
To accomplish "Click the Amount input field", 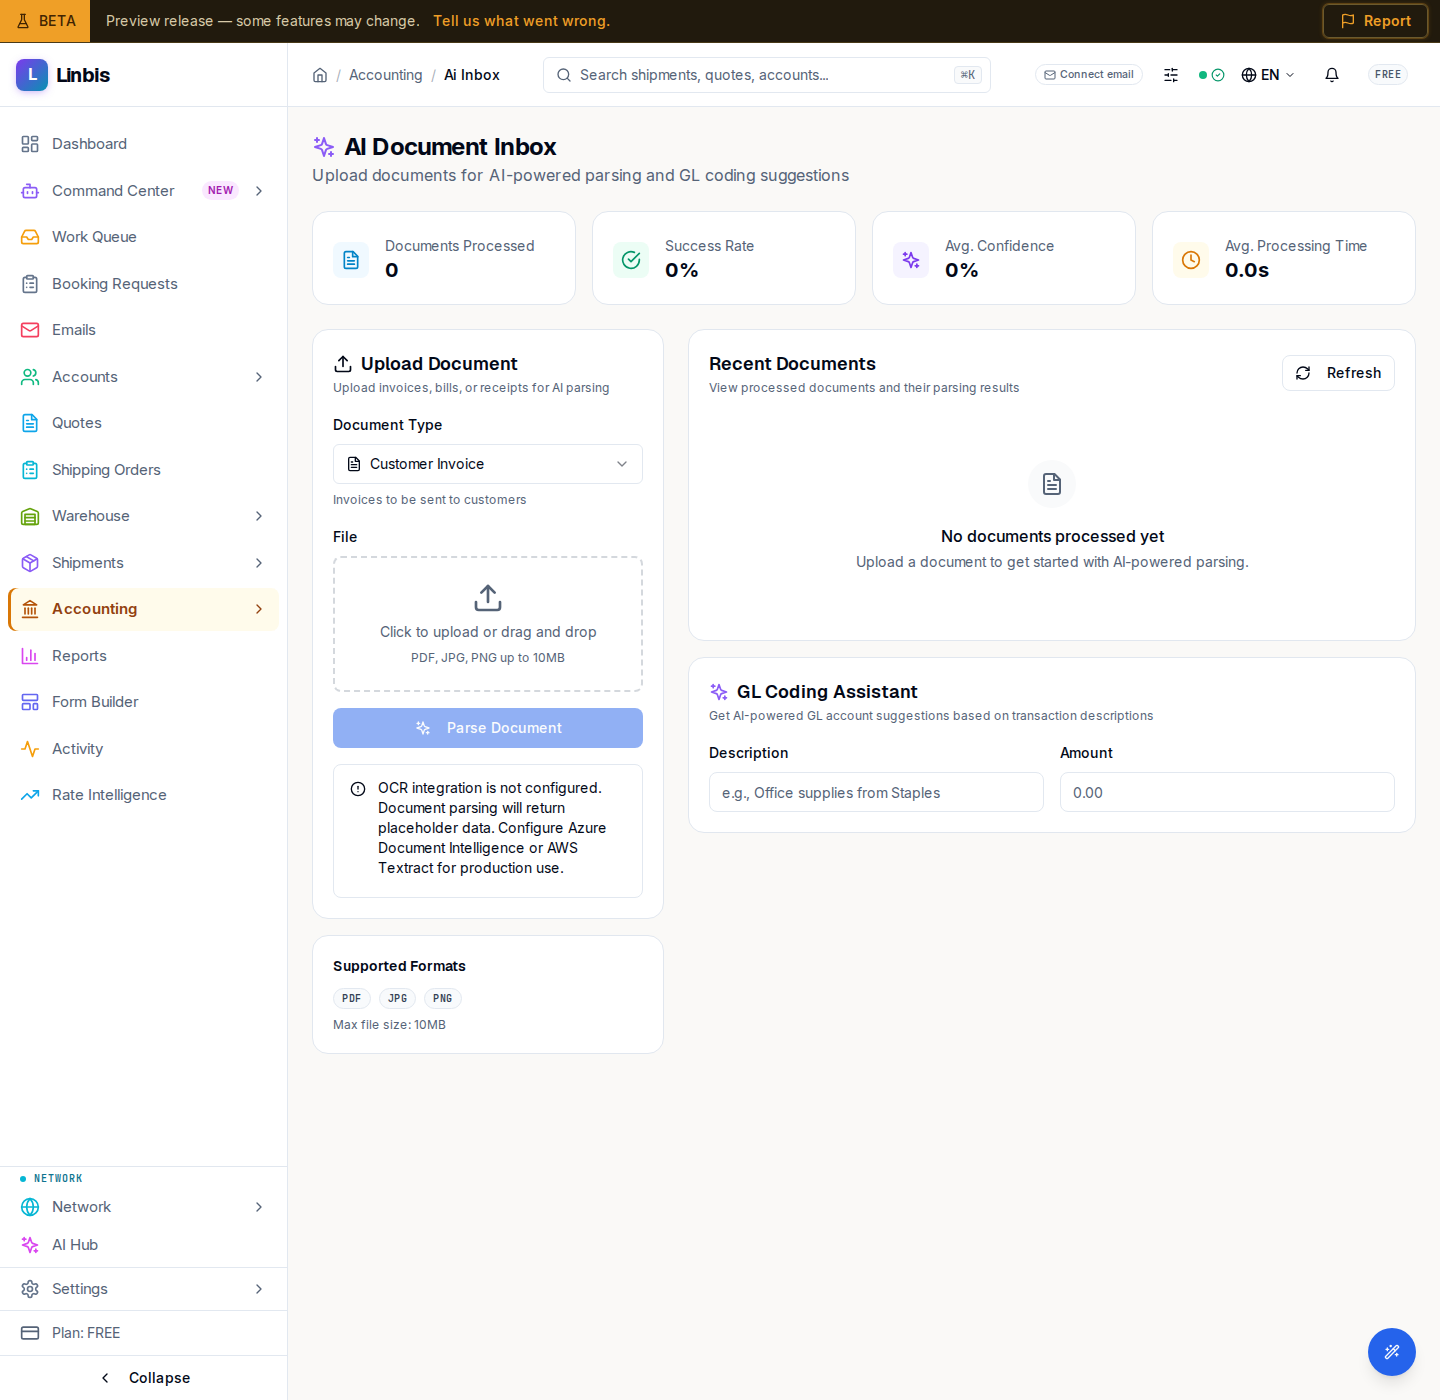I will coord(1227,792).
